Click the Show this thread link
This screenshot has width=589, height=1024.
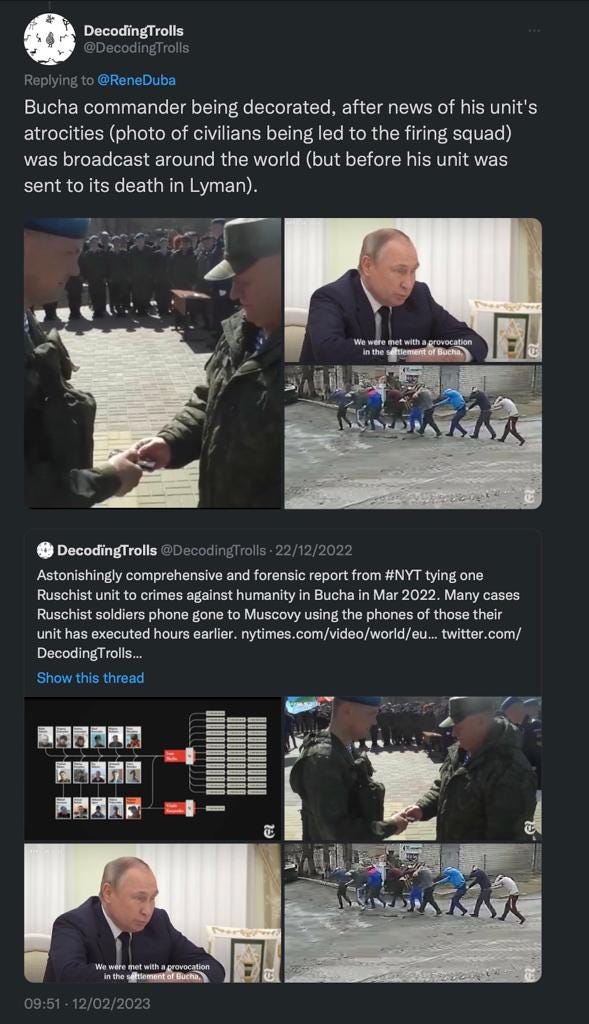point(90,678)
